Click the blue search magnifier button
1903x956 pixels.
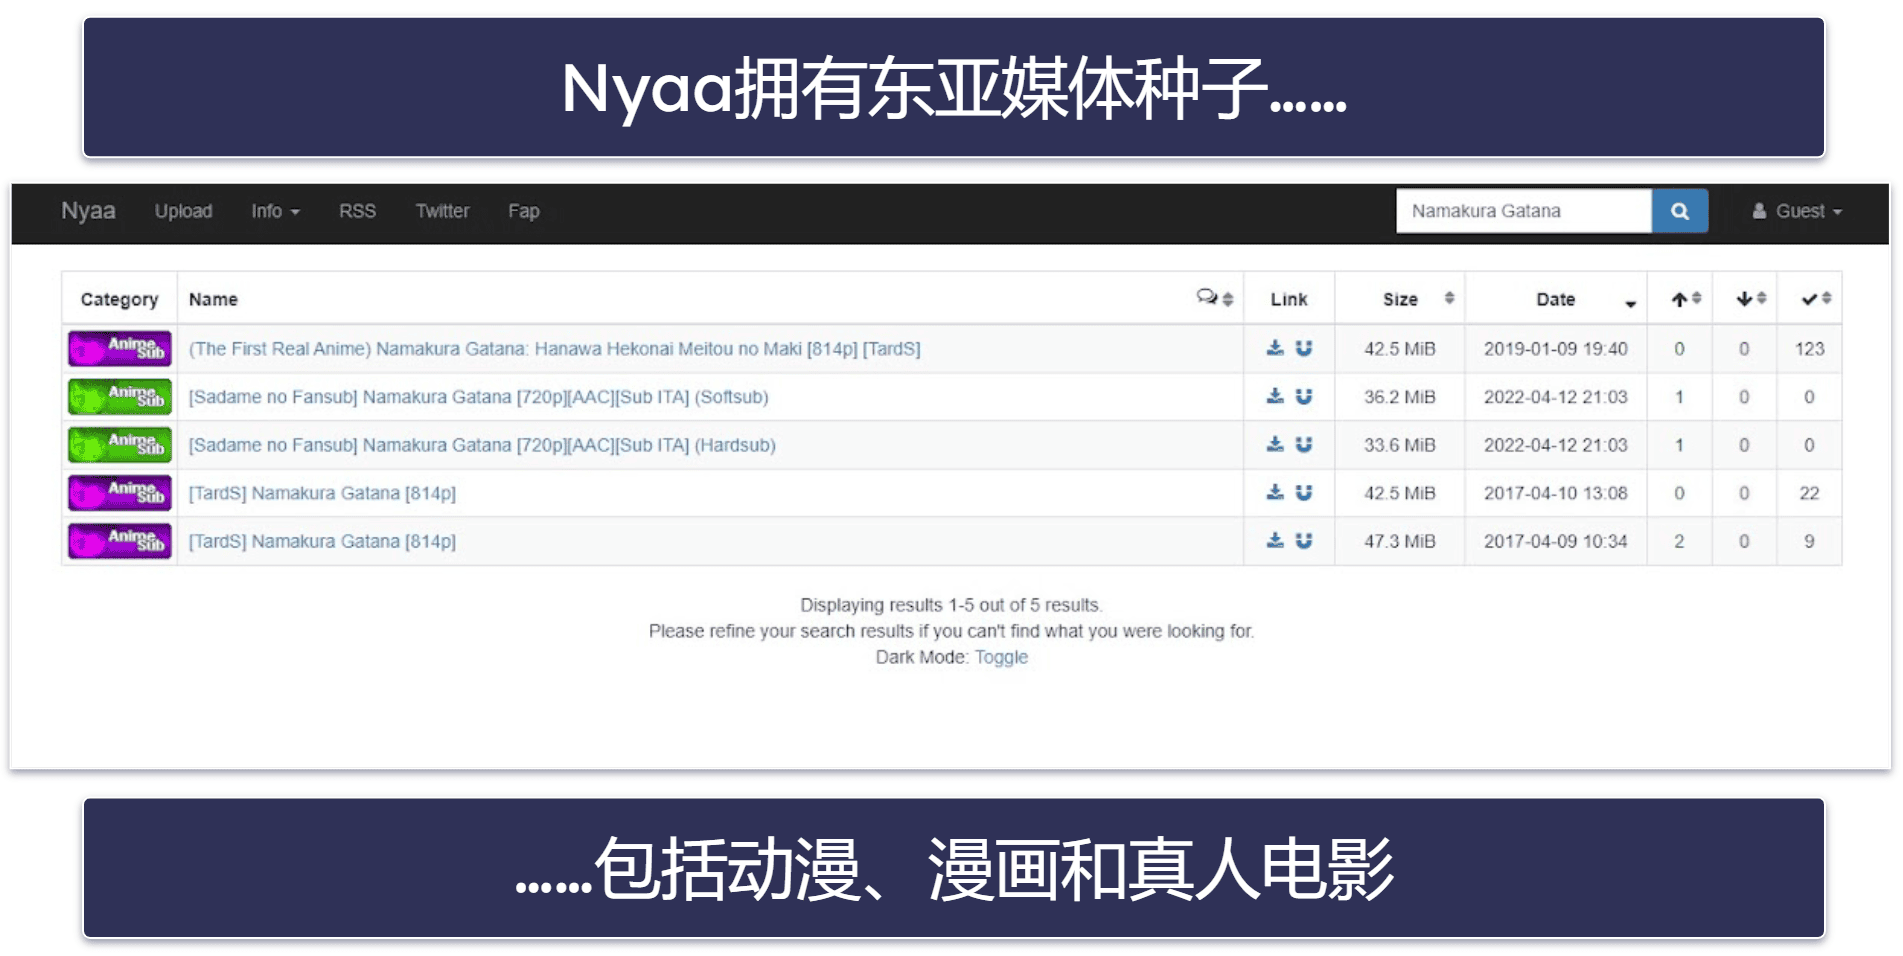point(1679,211)
